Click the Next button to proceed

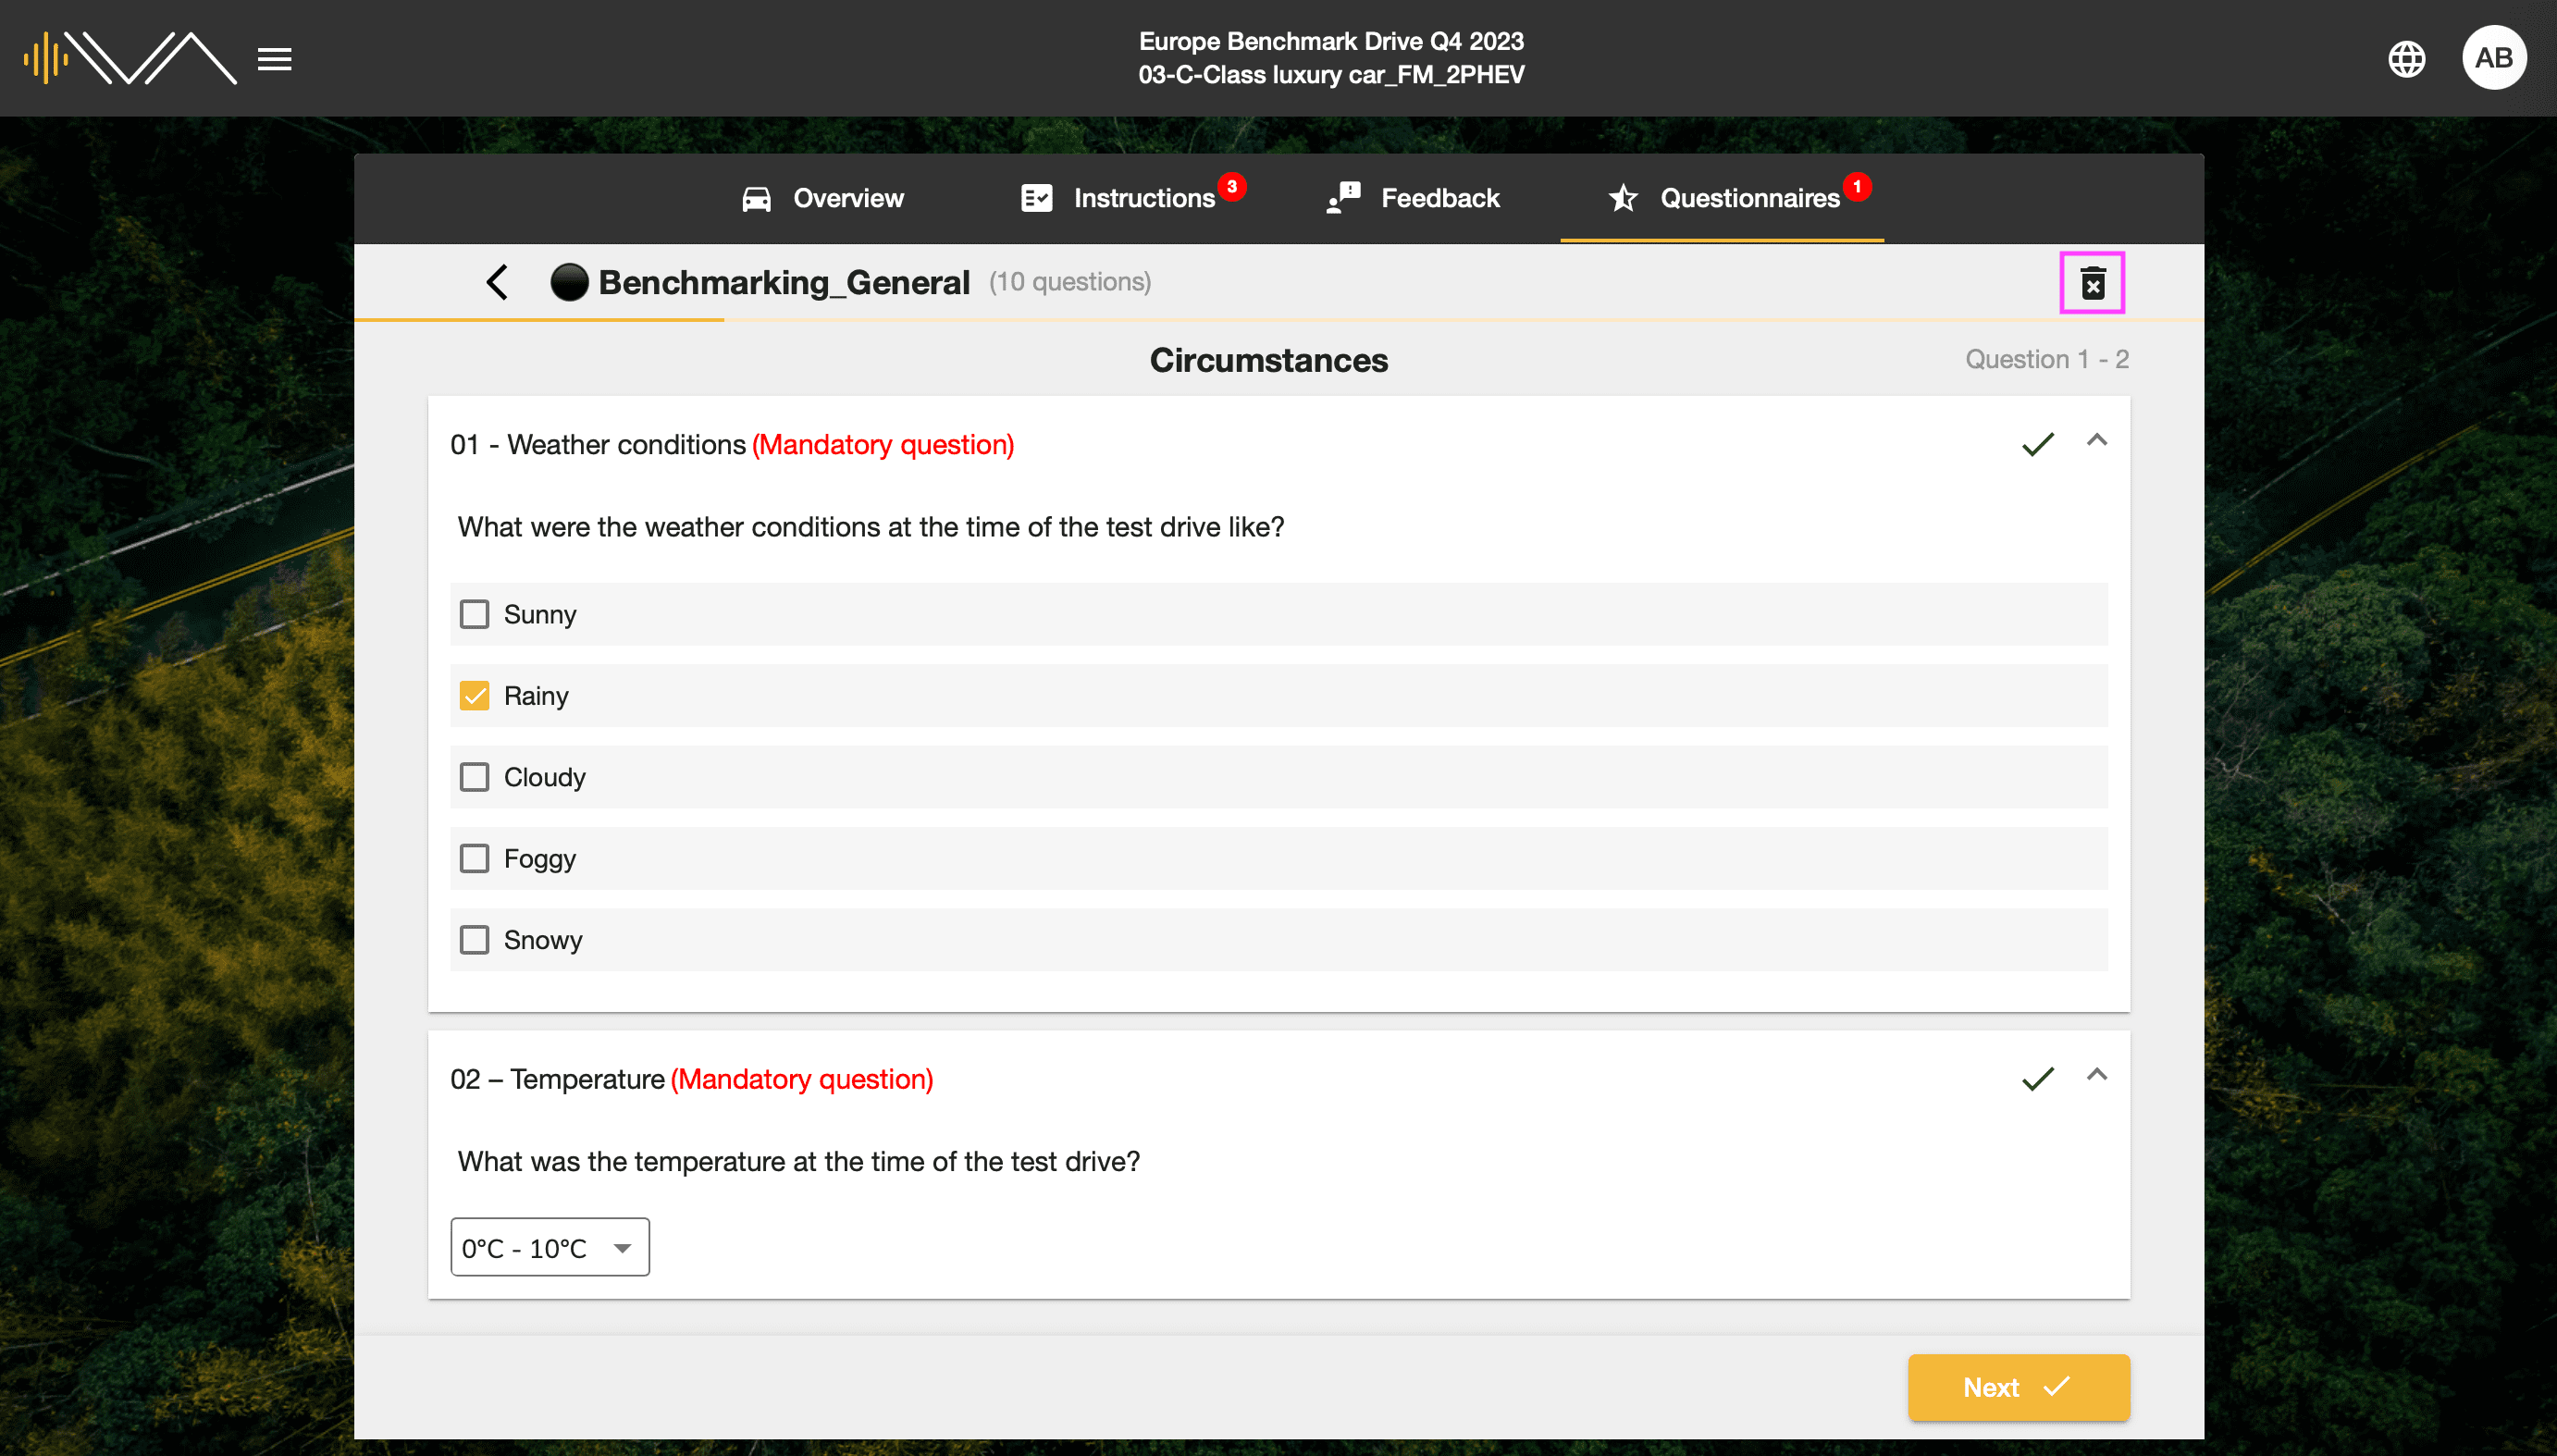coord(2018,1386)
